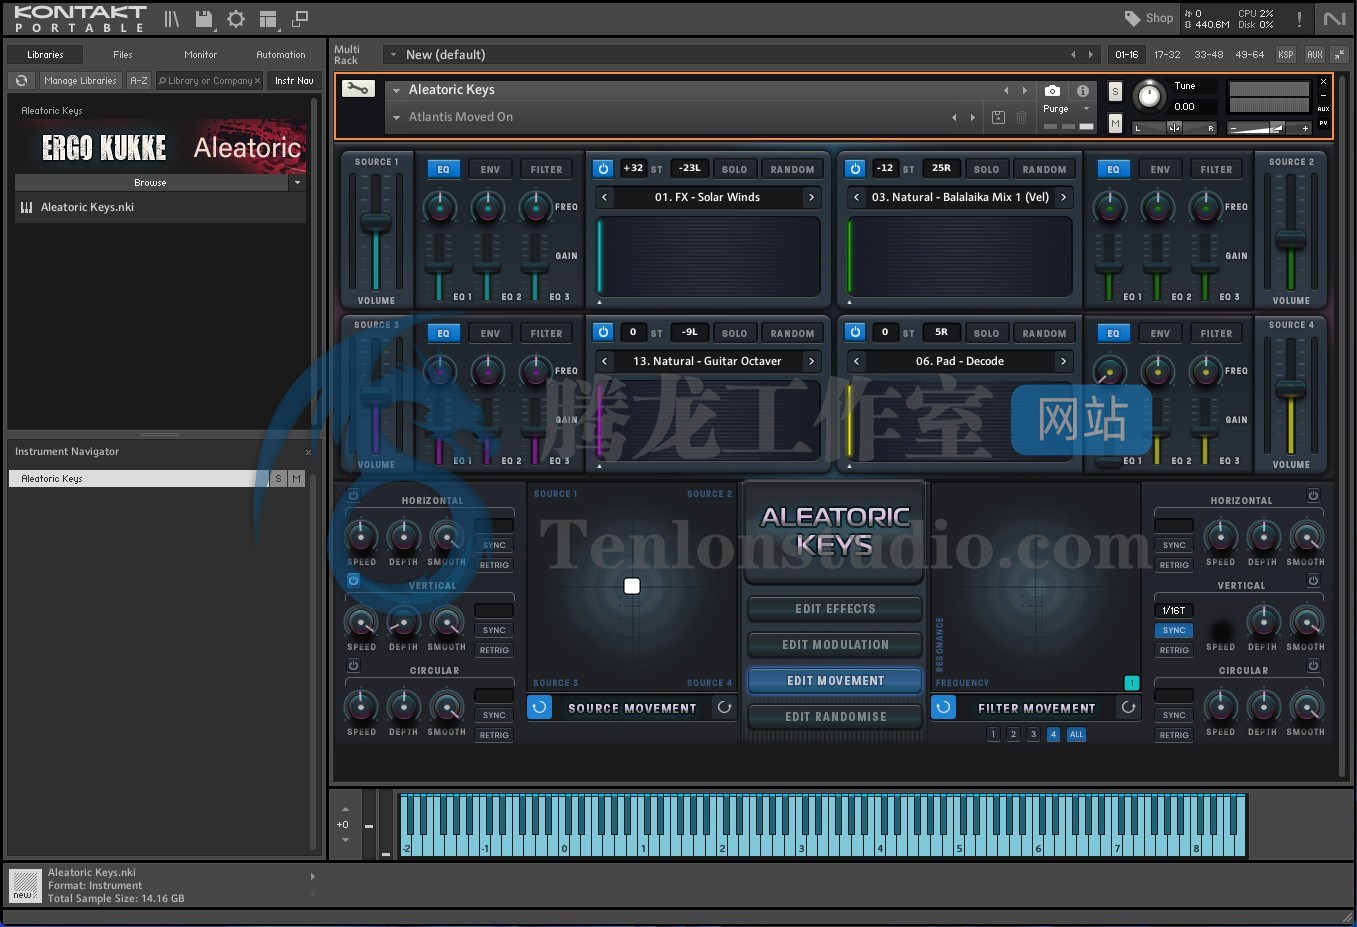The width and height of the screenshot is (1357, 927).
Task: Toggle Source Movement power button
Action: coord(539,707)
